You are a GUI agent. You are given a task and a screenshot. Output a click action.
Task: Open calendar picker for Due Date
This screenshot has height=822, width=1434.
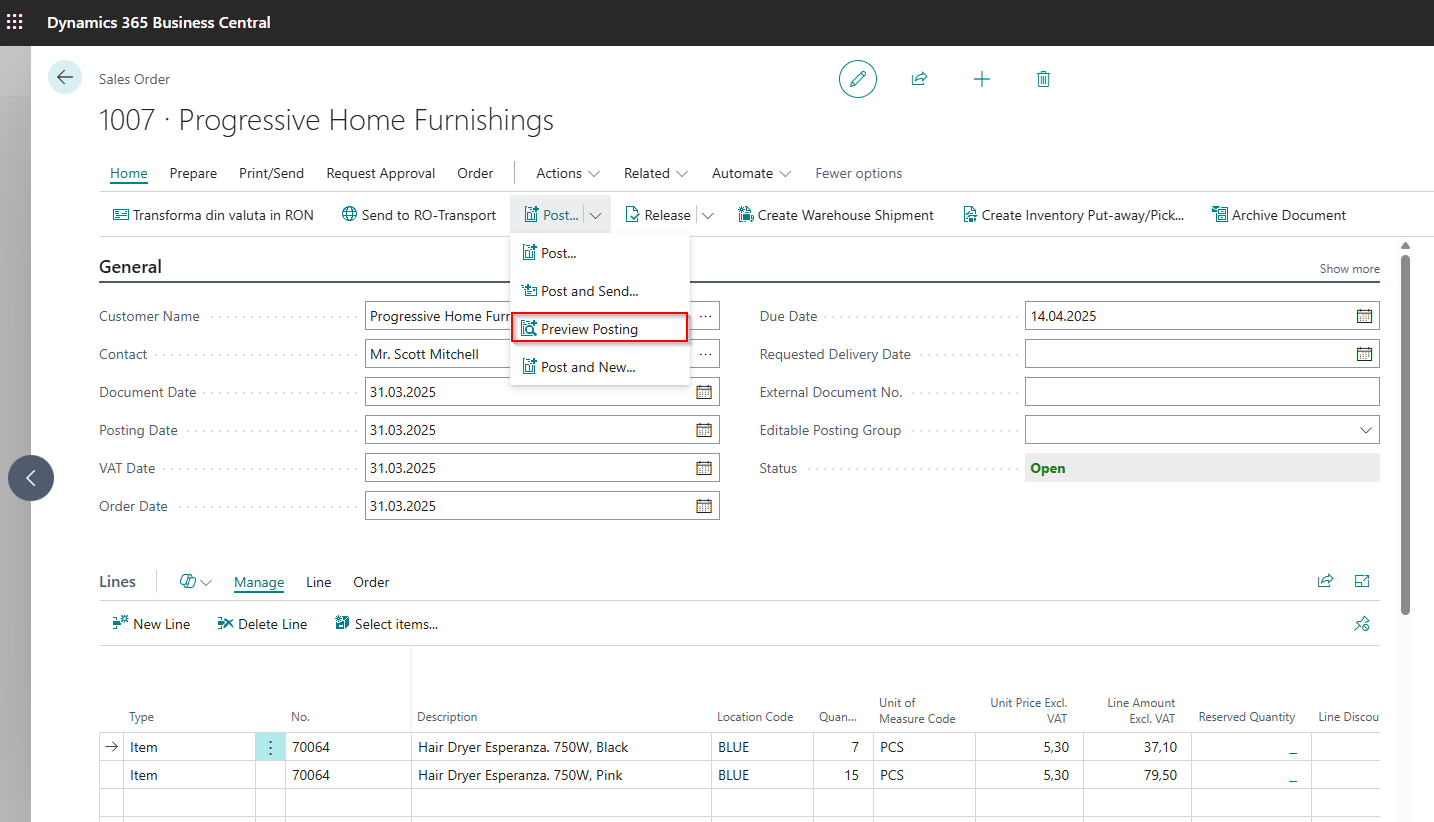tap(1364, 316)
